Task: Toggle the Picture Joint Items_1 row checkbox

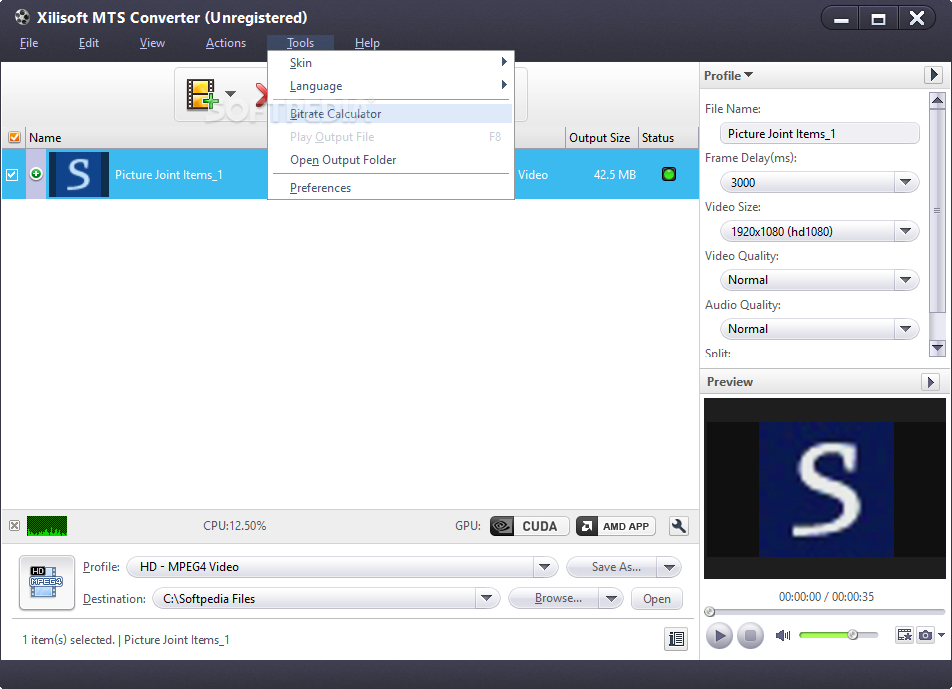Action: point(12,175)
